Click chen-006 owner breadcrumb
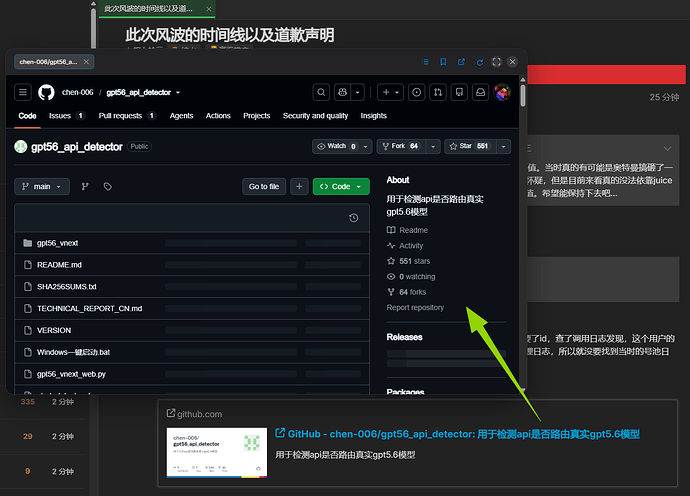The height and width of the screenshot is (496, 690). point(77,92)
